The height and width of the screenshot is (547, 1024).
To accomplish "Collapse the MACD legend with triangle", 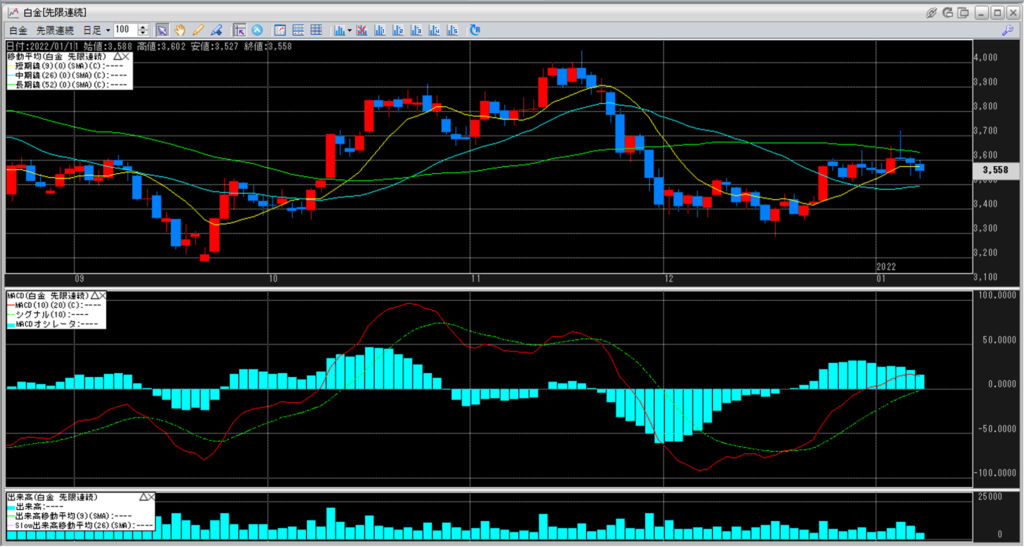I will pyautogui.click(x=94, y=297).
